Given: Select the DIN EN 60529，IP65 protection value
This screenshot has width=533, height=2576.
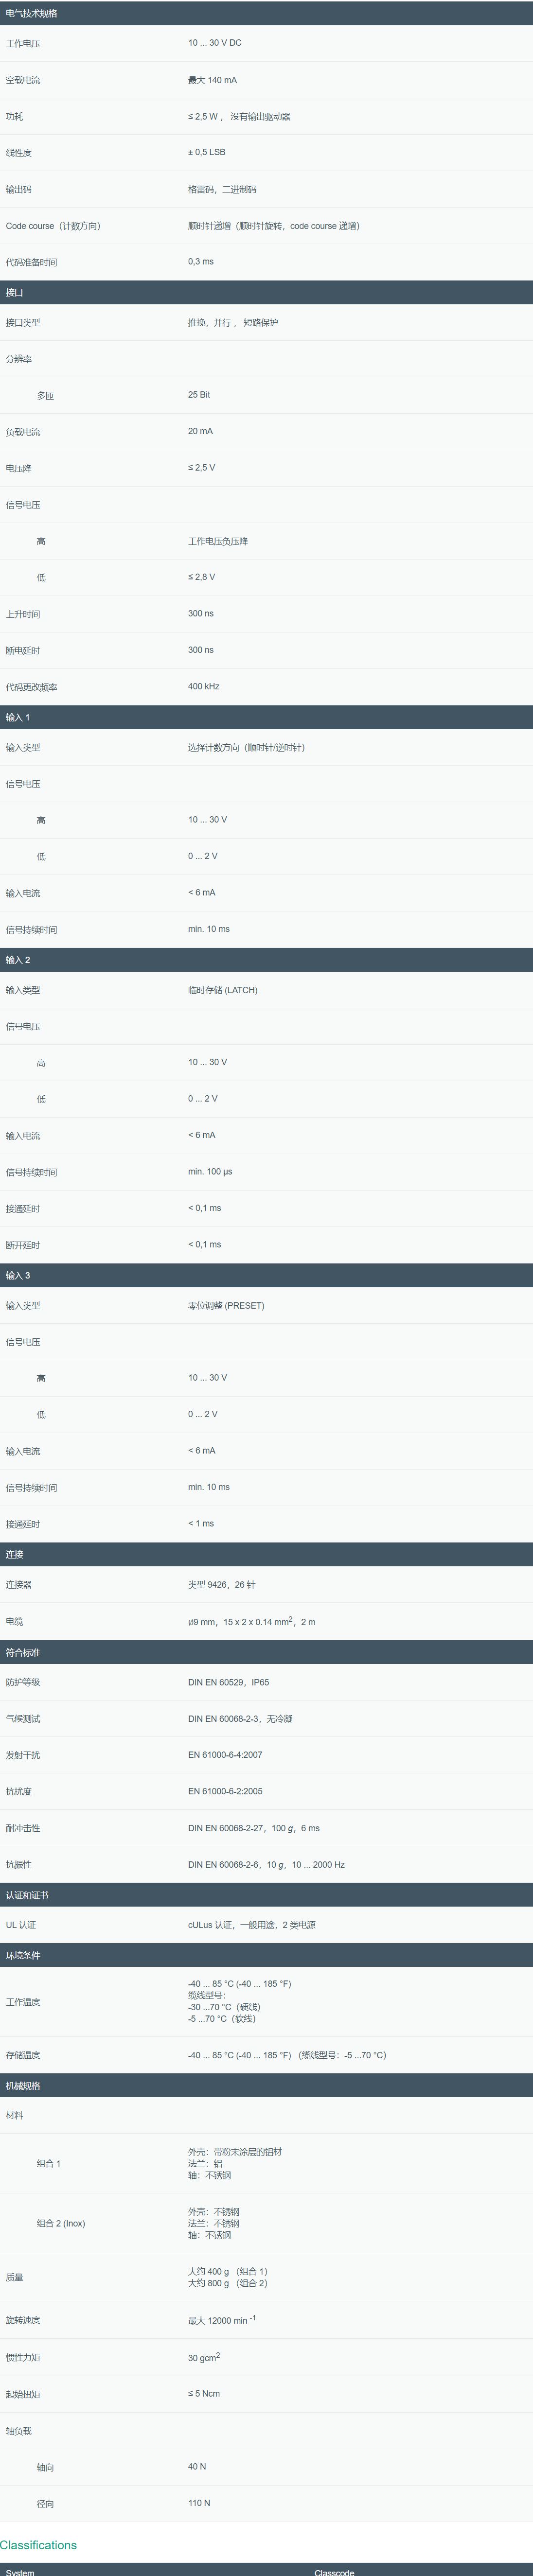Looking at the screenshot, I should pos(228,1682).
